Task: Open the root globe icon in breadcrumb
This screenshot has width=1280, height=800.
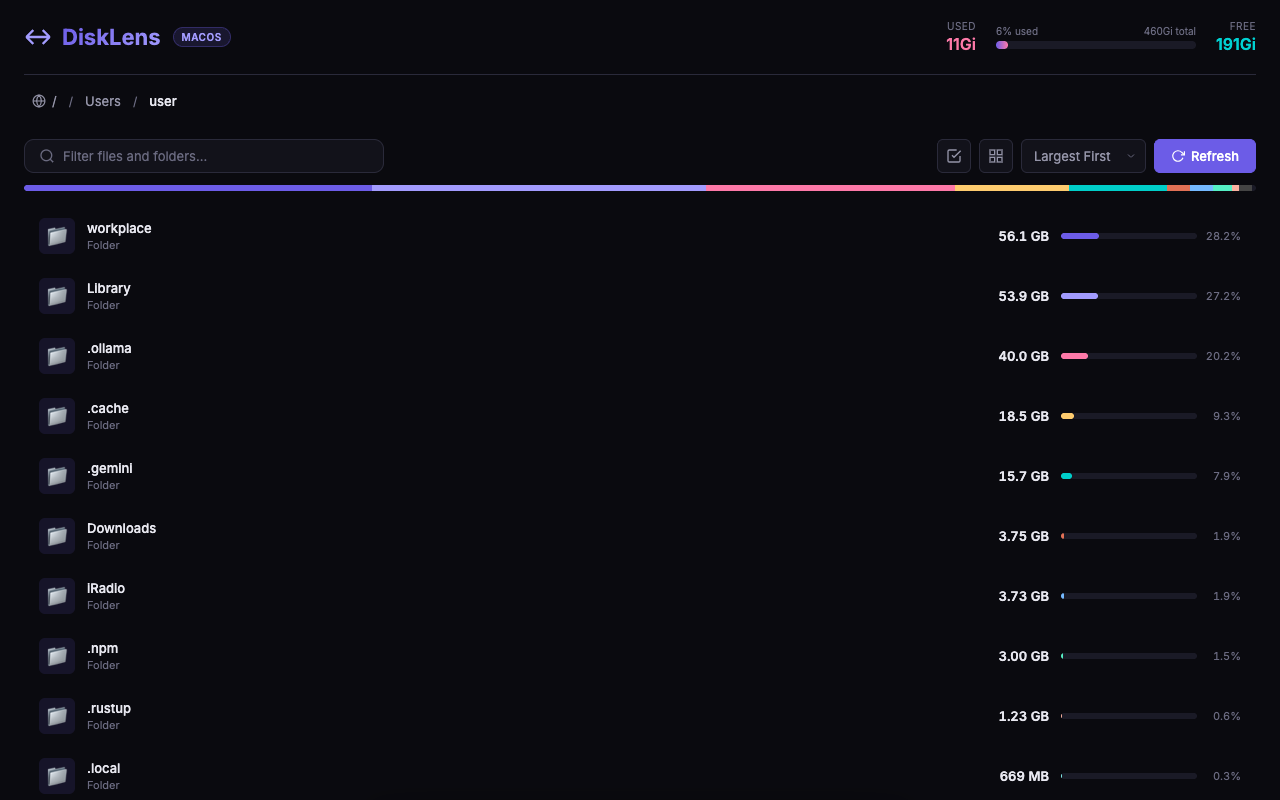Action: (x=39, y=101)
